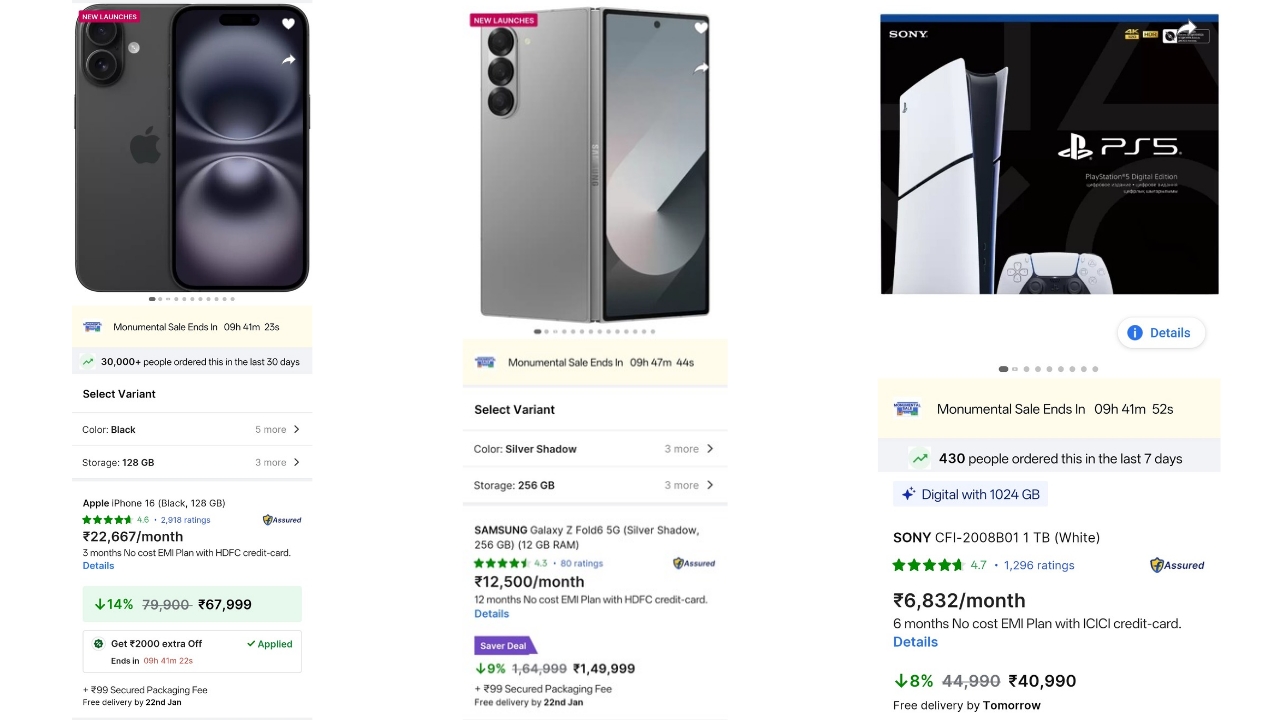Expand 3 more Galaxy Silver Shadow color options
Viewport: 1280px width, 720px height.
click(688, 449)
